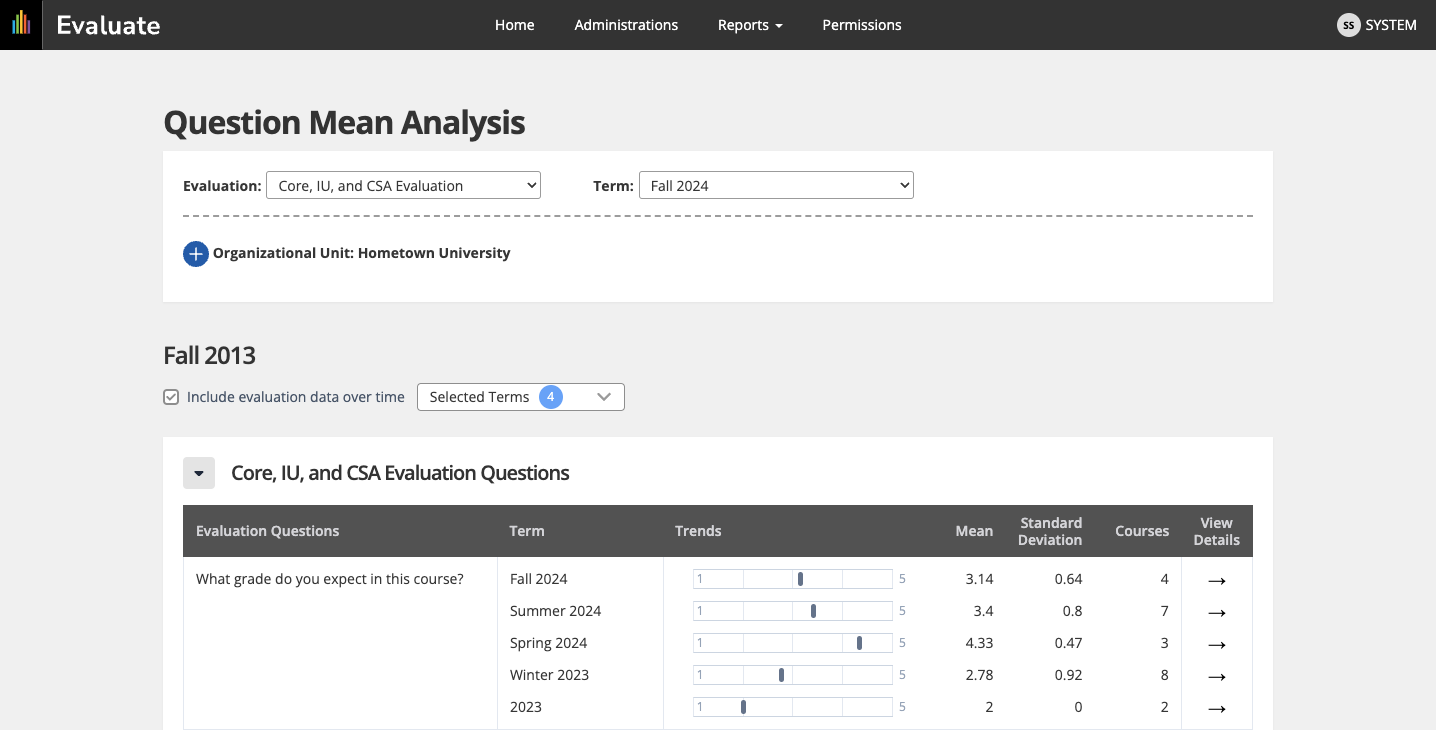Screen dimensions: 1436x730
Task: Collapse Core, IU, and CSA Evaluation Questions section
Action: 199,473
